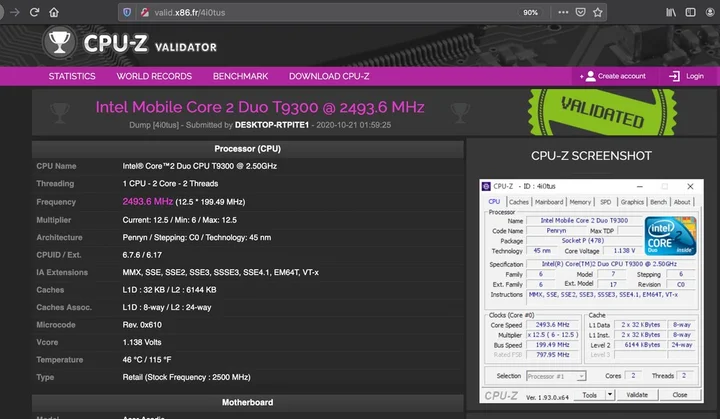The image size is (720, 419).
Task: Click the Level 2 cache field 6144 KBytes
Action: tap(641, 345)
